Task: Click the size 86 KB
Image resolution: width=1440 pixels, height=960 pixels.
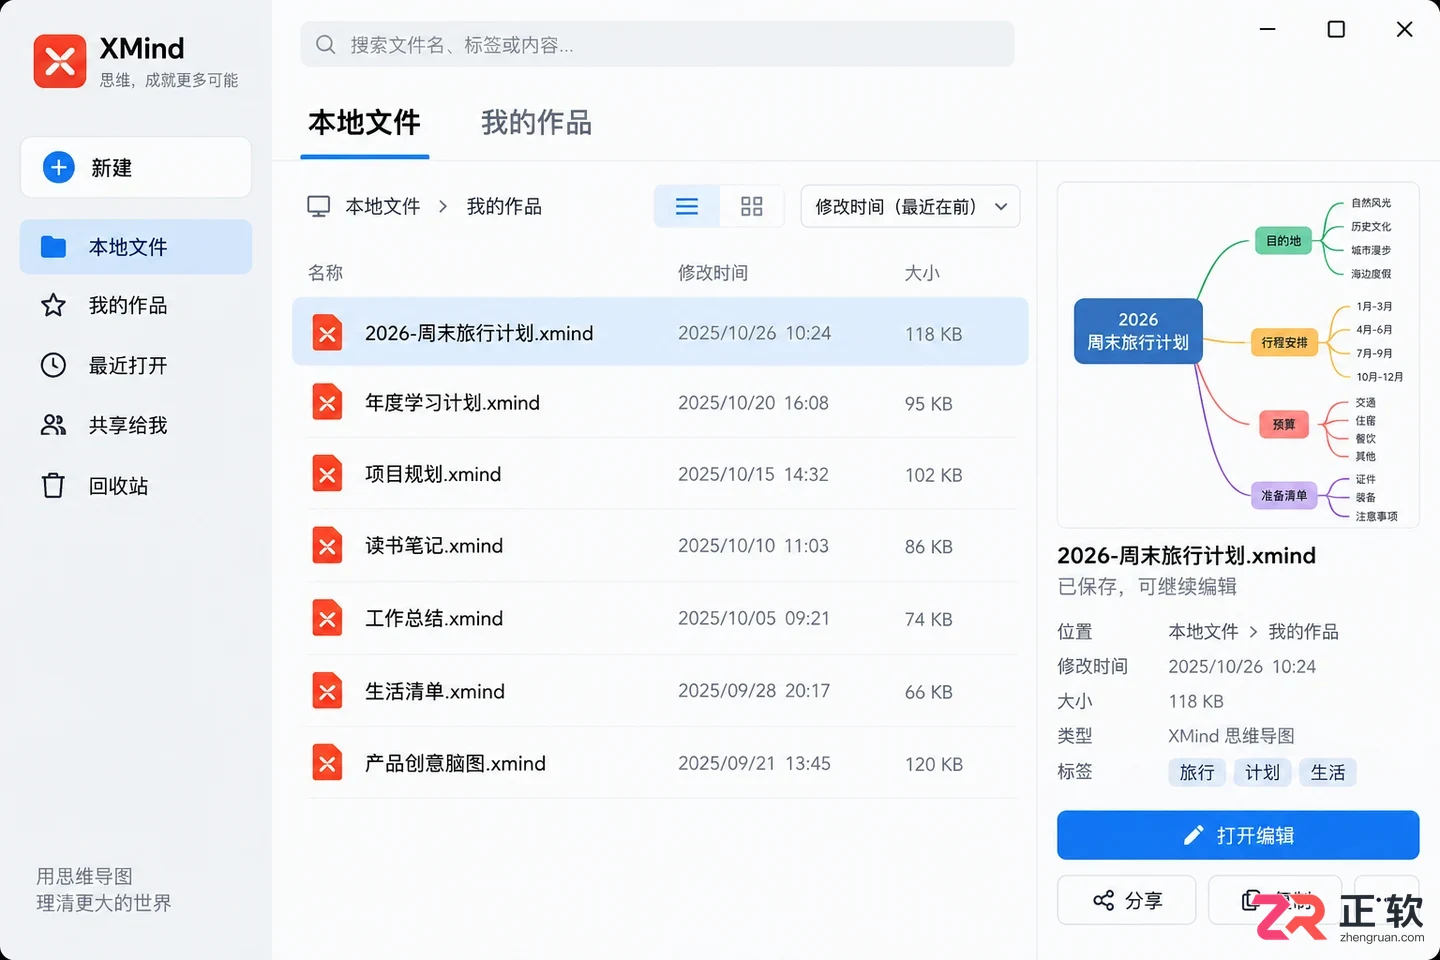Action: (928, 546)
